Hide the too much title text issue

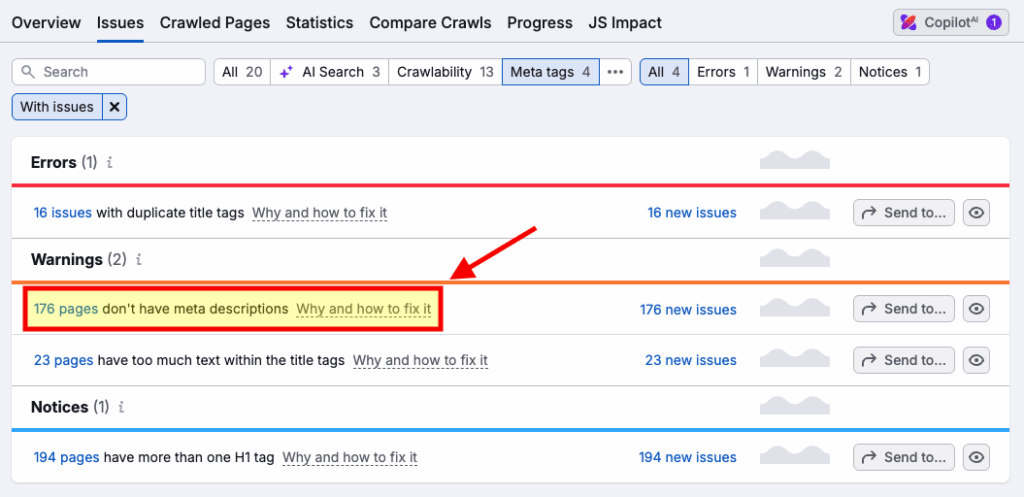(x=976, y=360)
